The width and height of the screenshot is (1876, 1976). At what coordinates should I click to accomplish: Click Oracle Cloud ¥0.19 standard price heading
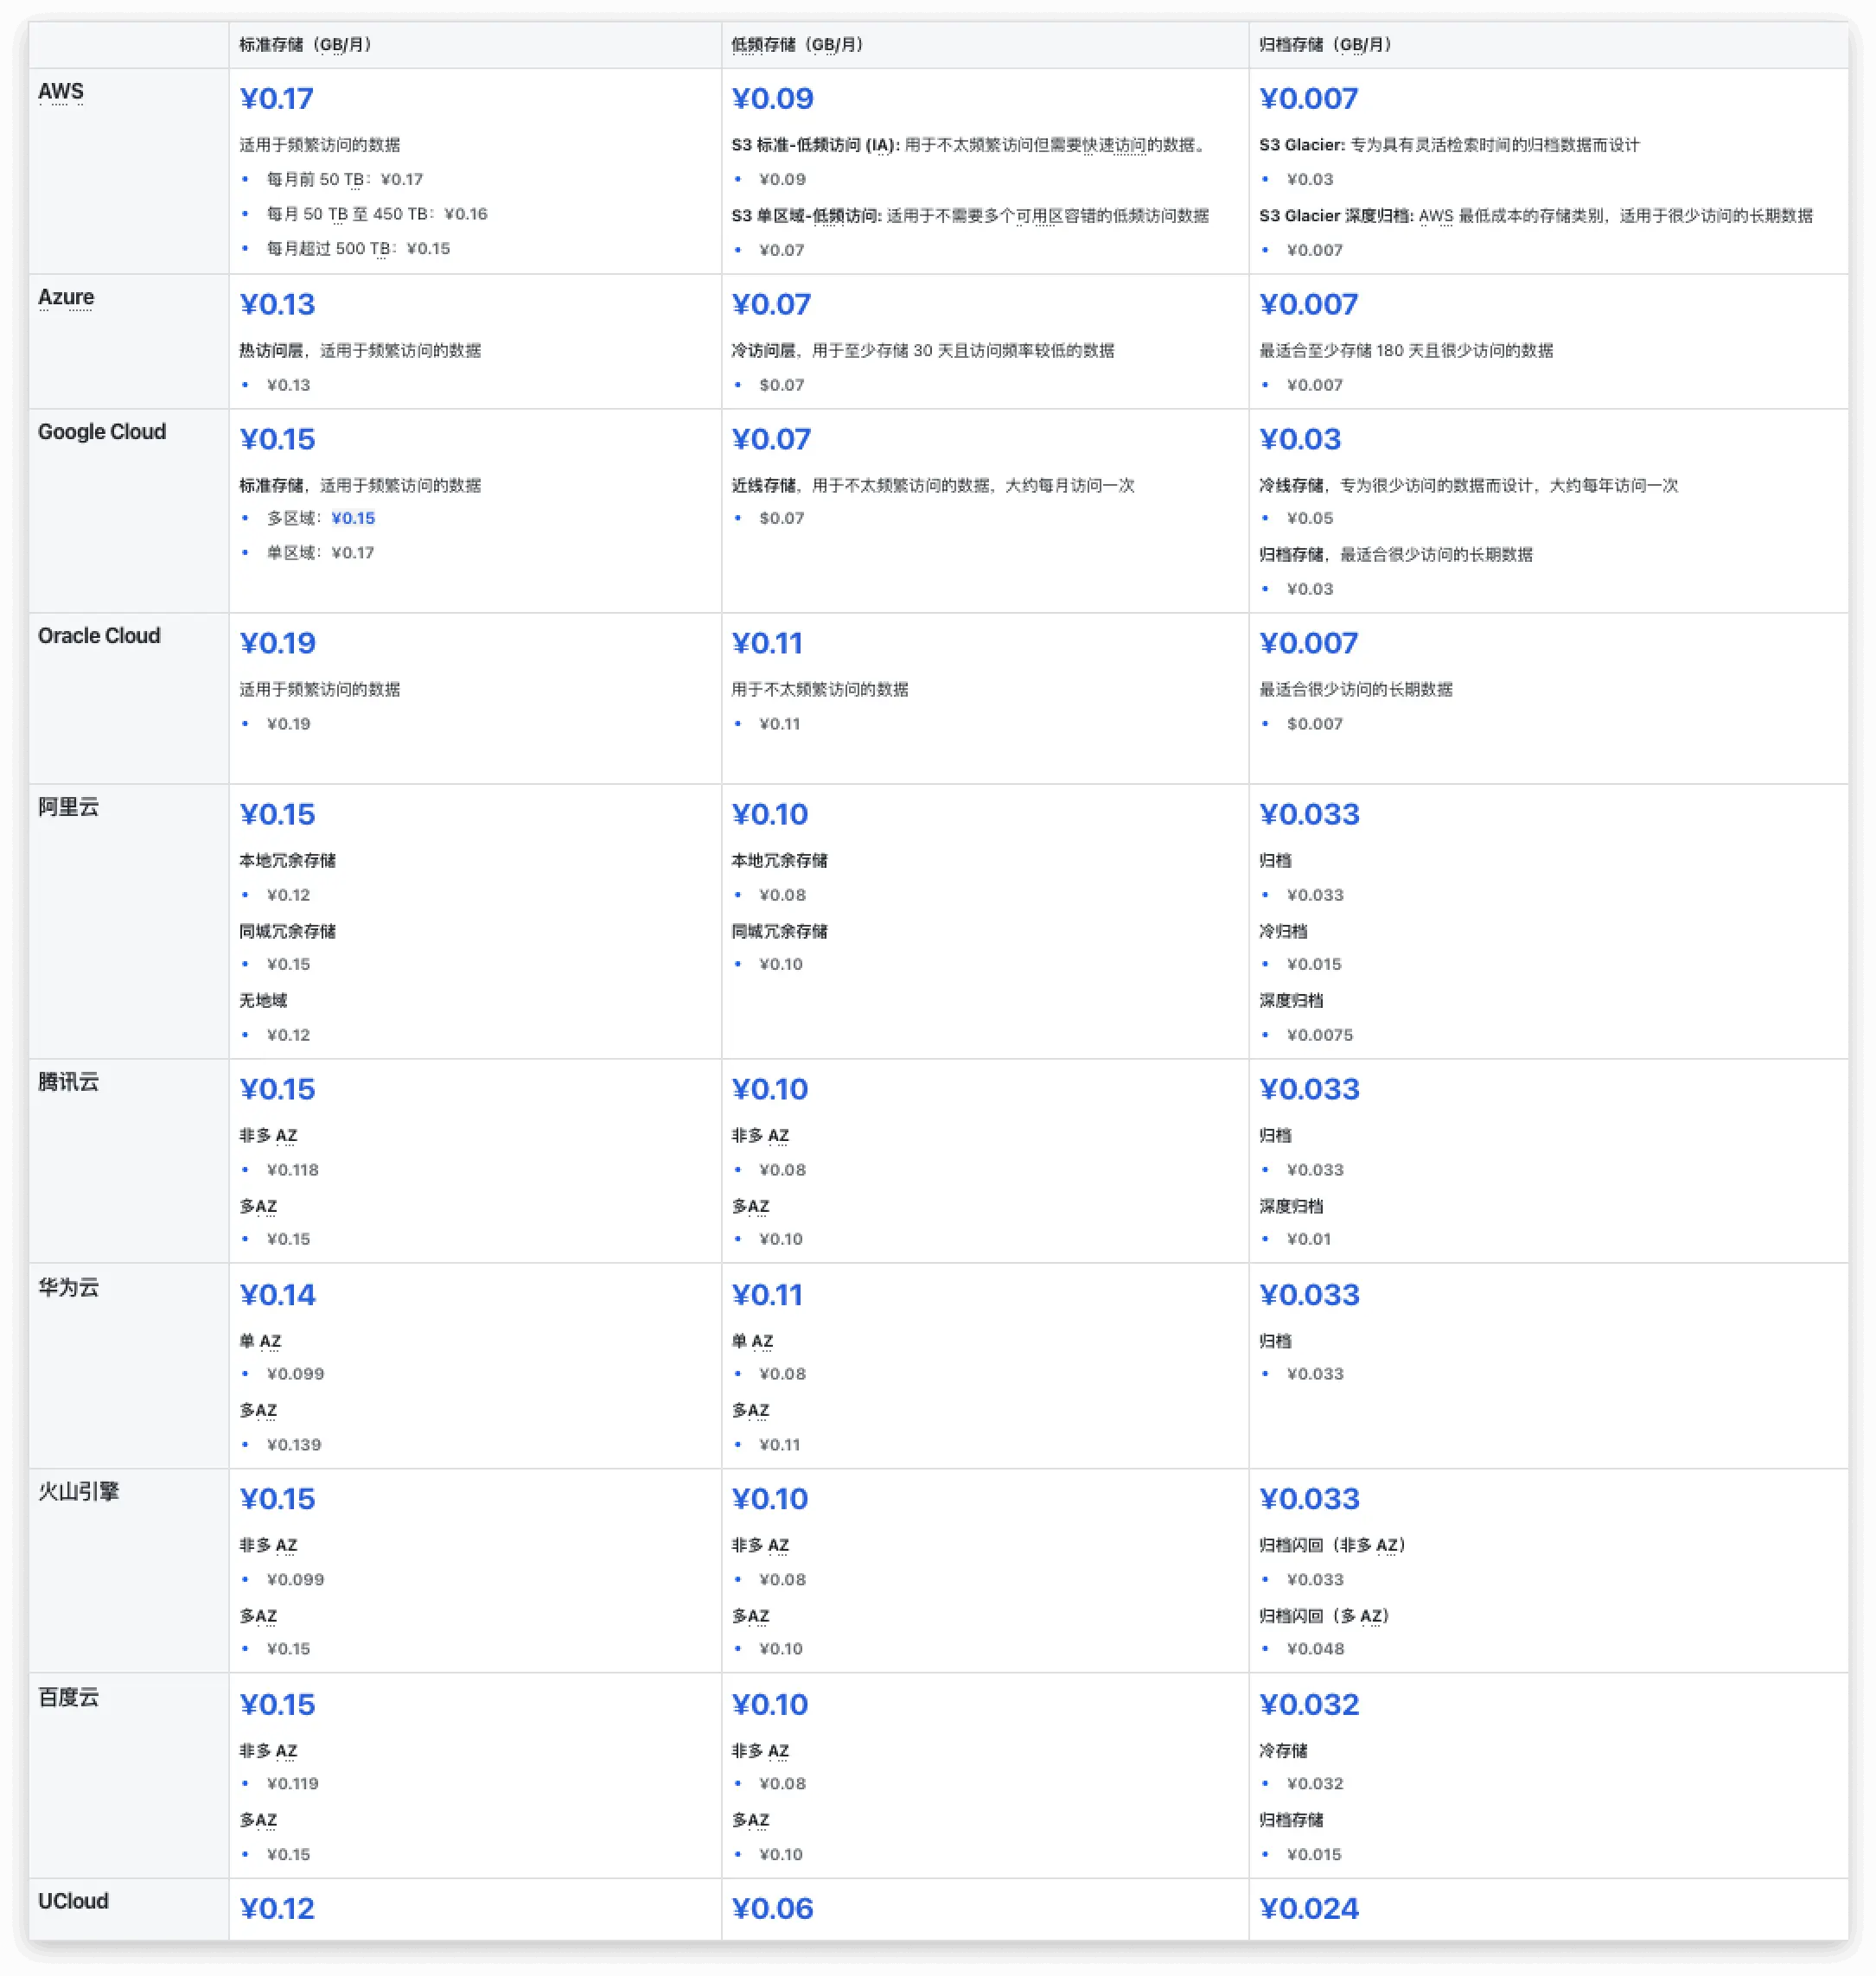(277, 643)
